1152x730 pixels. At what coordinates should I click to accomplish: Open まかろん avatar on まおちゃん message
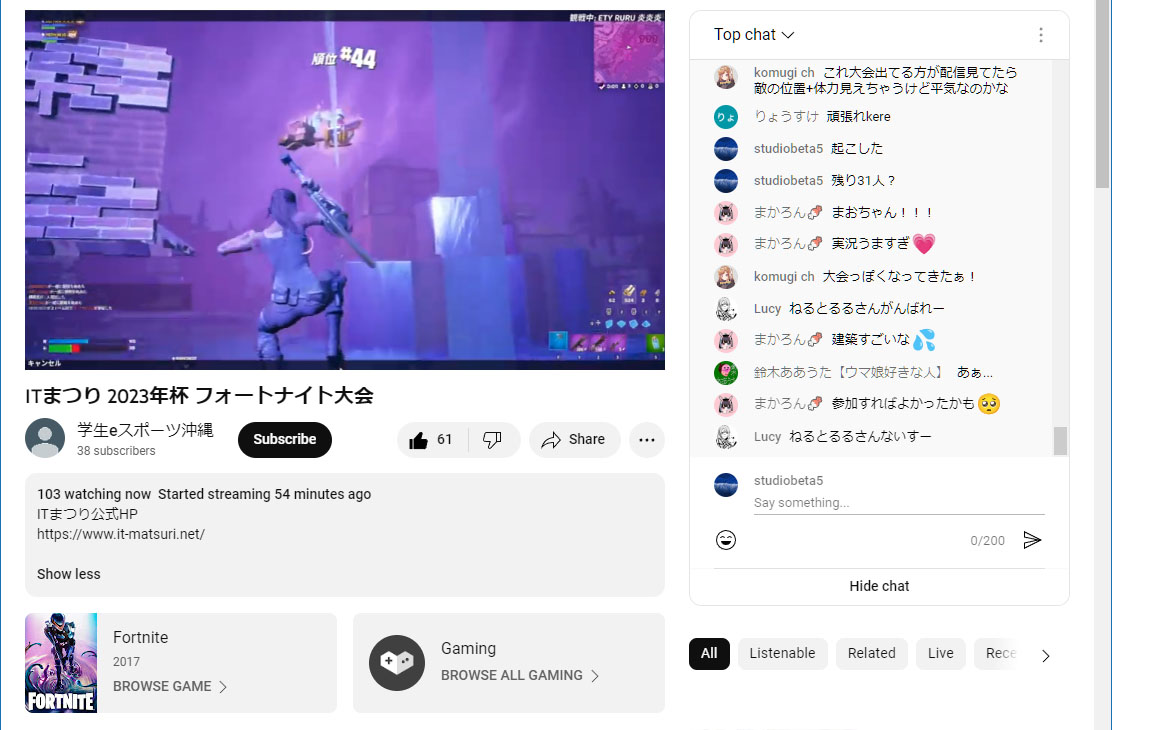pyautogui.click(x=726, y=212)
